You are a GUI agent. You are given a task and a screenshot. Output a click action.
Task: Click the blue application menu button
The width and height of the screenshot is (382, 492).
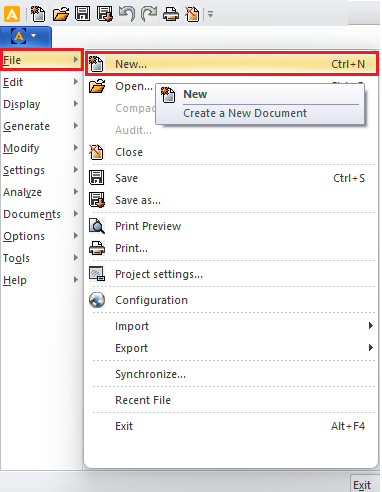[x=26, y=37]
